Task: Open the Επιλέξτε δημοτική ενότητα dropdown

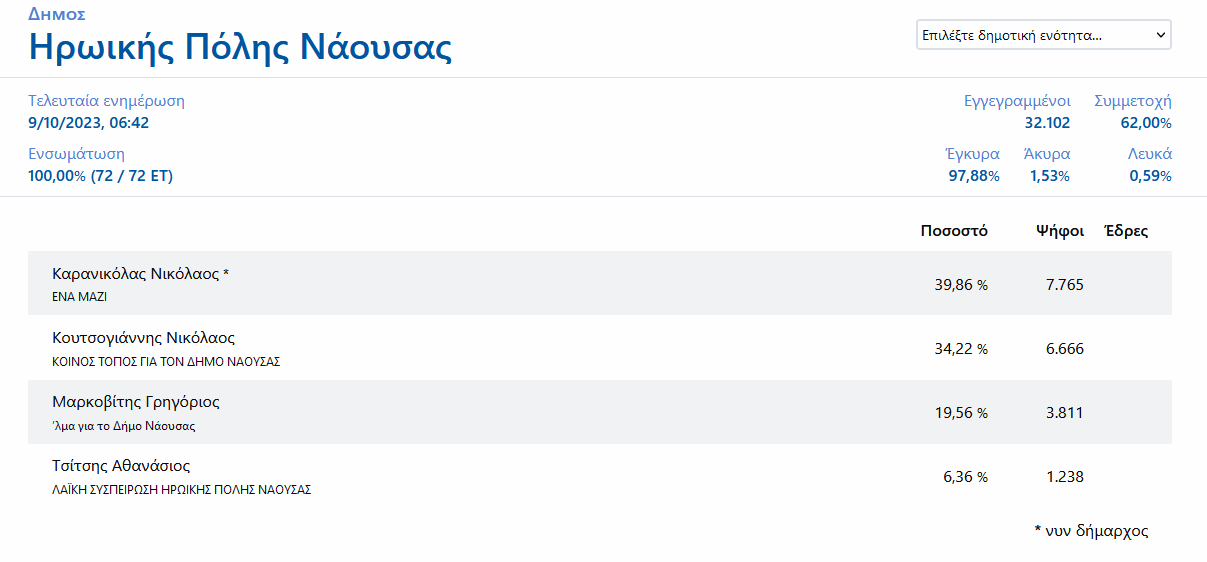Action: coord(1043,35)
